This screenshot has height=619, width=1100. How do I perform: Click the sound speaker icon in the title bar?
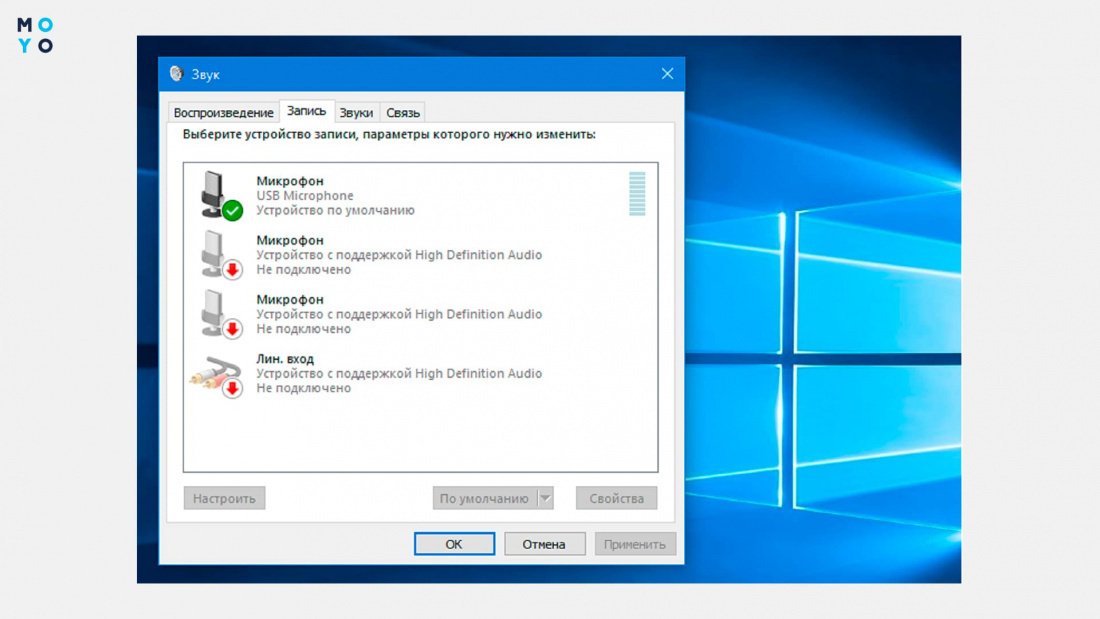click(176, 74)
